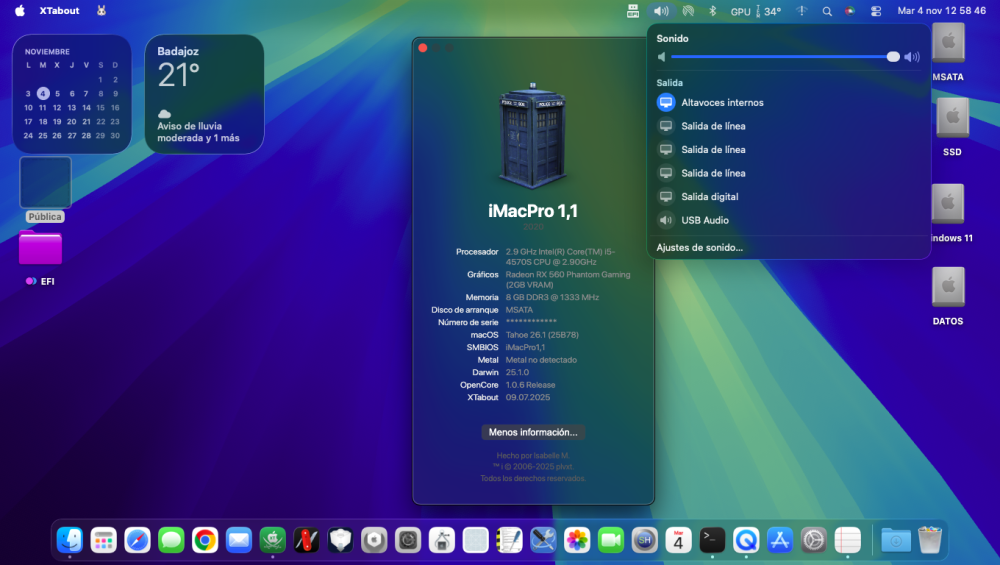Click the Tahoe 26.1 (25B78) macOS value
The width and height of the screenshot is (1000, 565).
pos(542,335)
